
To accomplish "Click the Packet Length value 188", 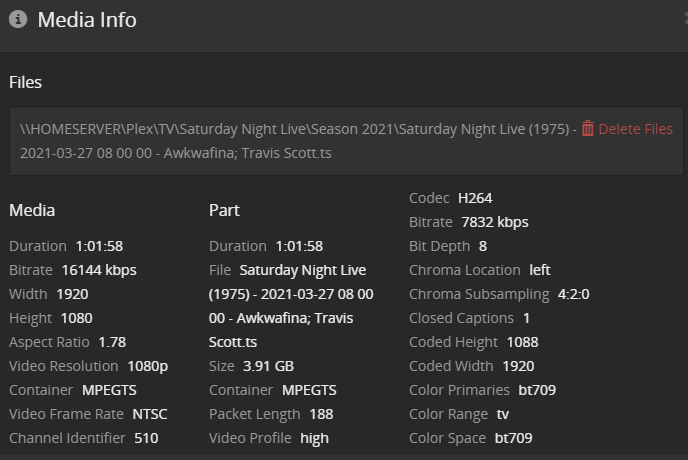I will [321, 414].
